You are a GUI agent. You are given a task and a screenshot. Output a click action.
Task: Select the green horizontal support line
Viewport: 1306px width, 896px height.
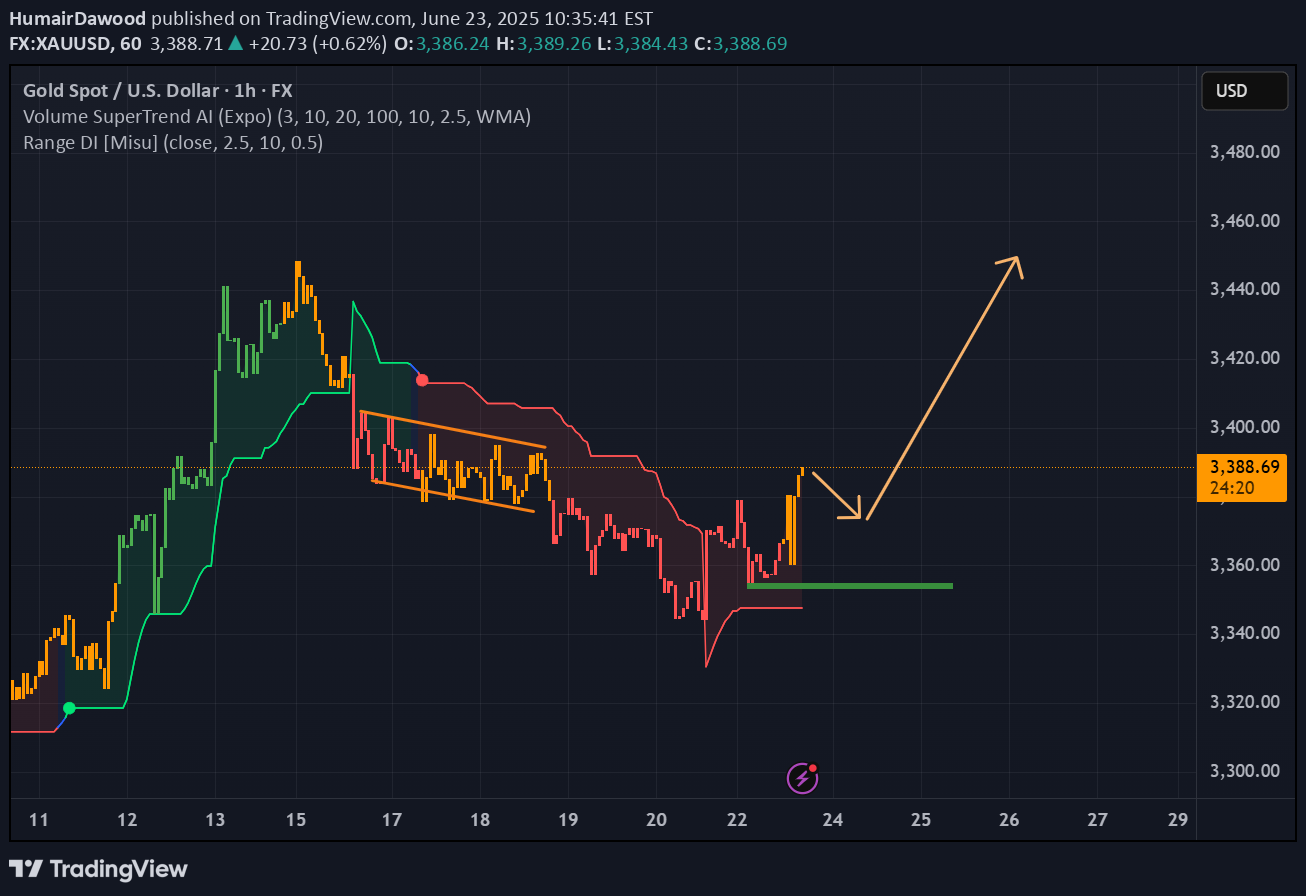coord(849,586)
